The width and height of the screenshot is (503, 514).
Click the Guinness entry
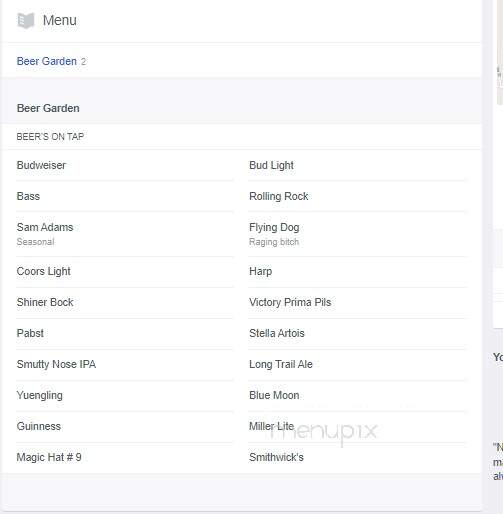coord(39,426)
